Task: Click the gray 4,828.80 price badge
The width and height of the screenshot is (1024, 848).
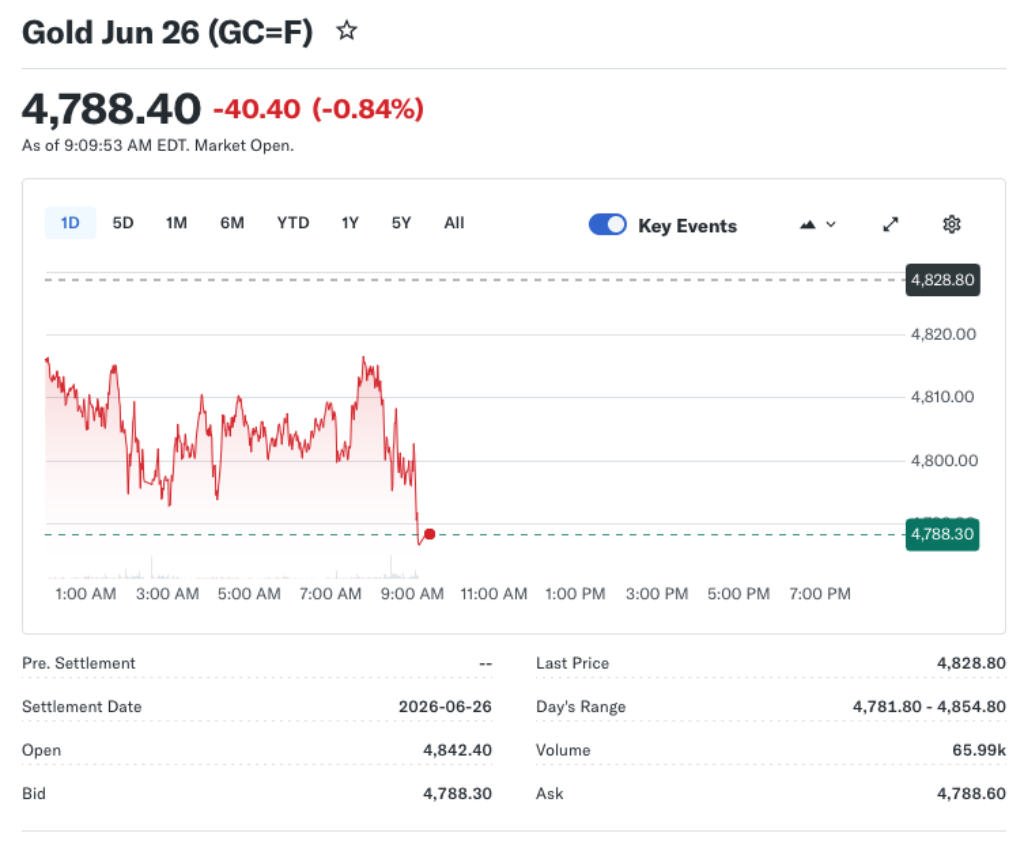Action: (941, 280)
